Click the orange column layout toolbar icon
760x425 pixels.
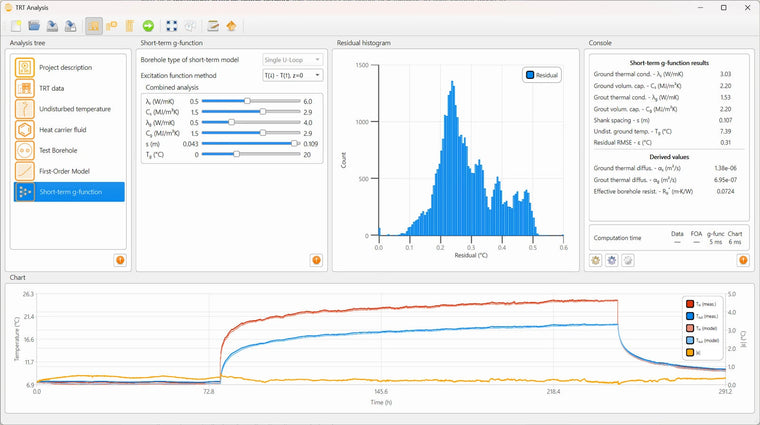point(129,26)
